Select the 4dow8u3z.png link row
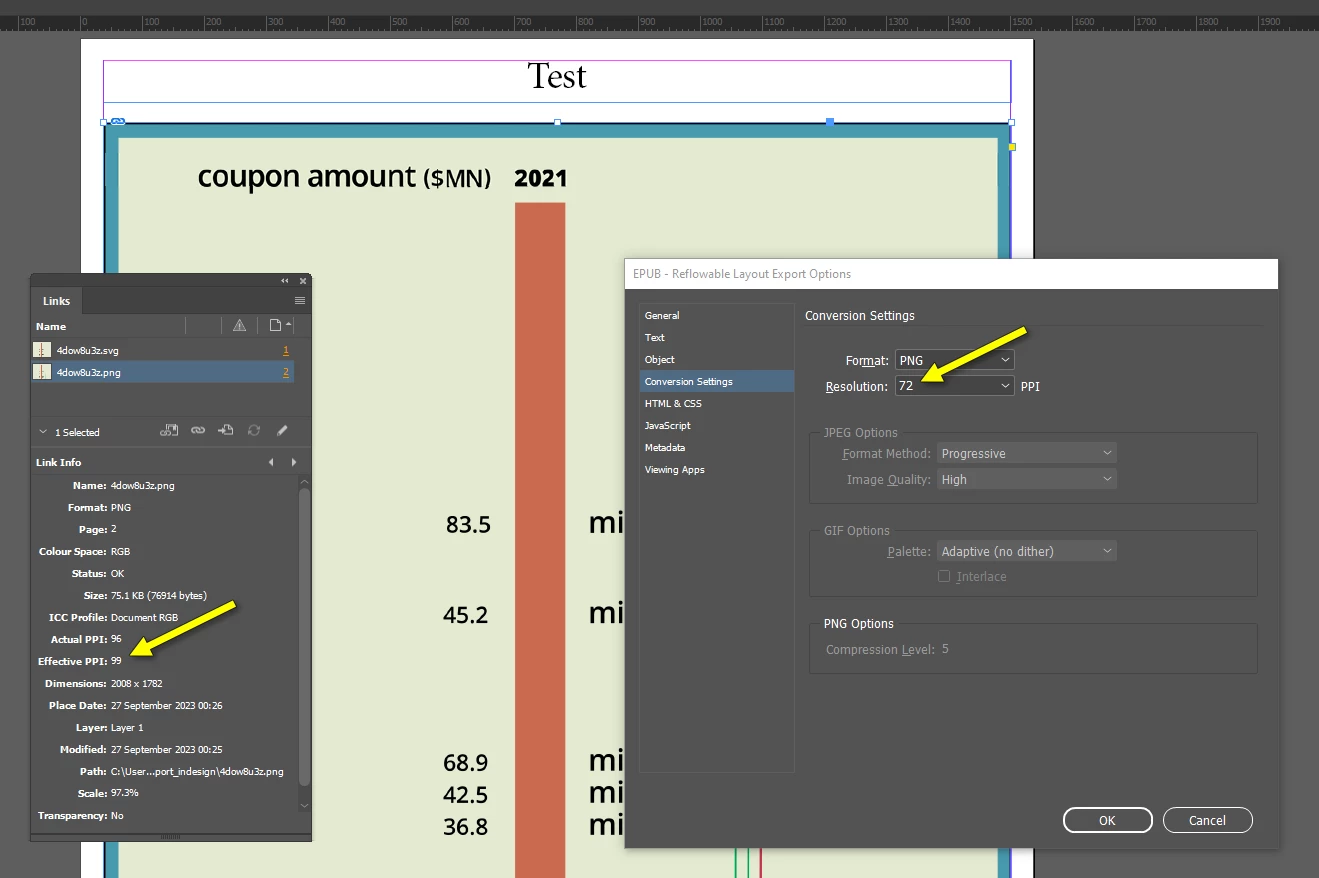The height and width of the screenshot is (878, 1319). 163,372
